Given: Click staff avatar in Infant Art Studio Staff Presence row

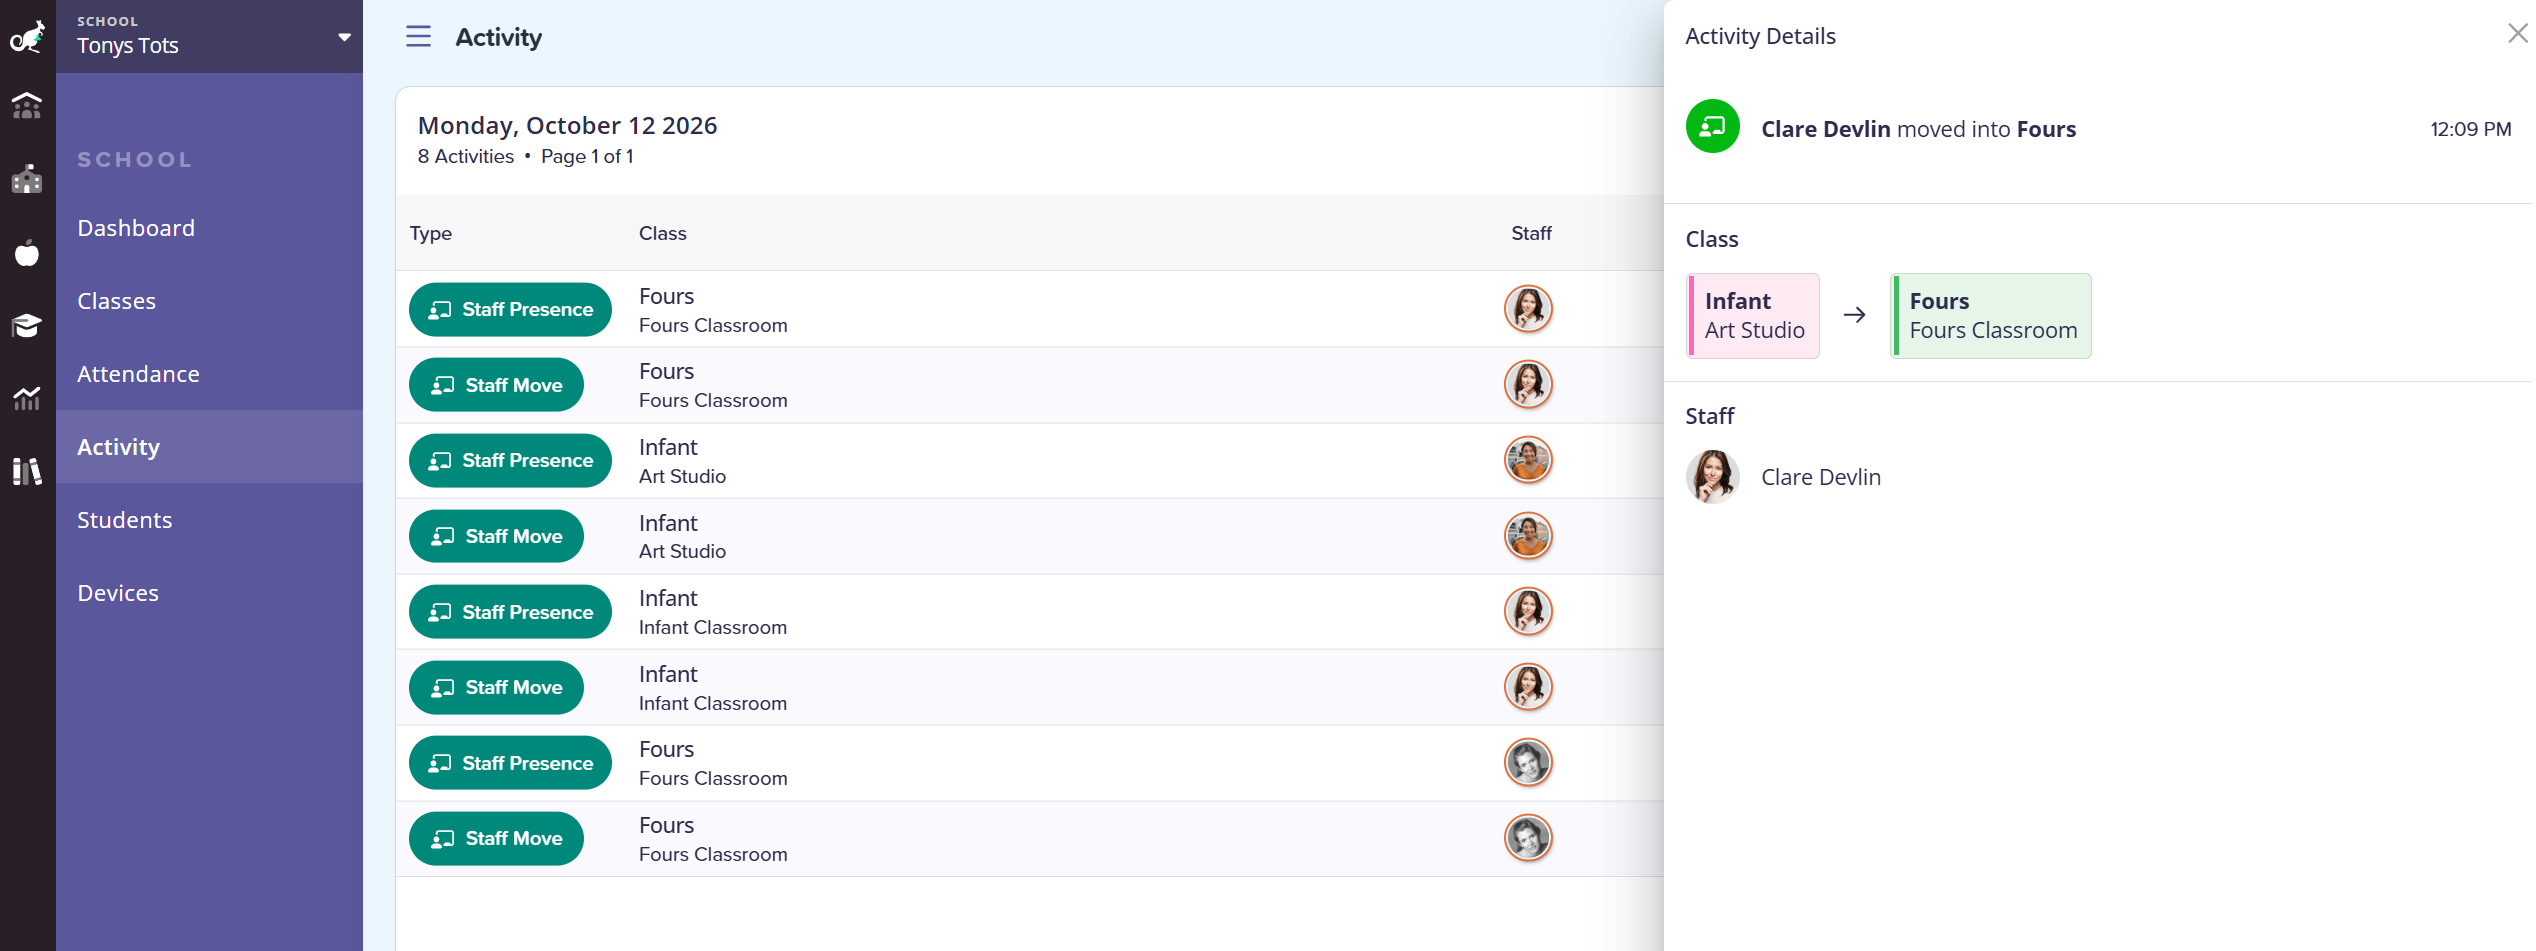Looking at the screenshot, I should point(1528,460).
